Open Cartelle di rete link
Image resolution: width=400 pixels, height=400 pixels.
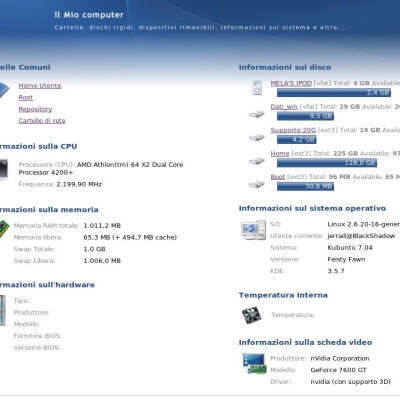tap(42, 121)
